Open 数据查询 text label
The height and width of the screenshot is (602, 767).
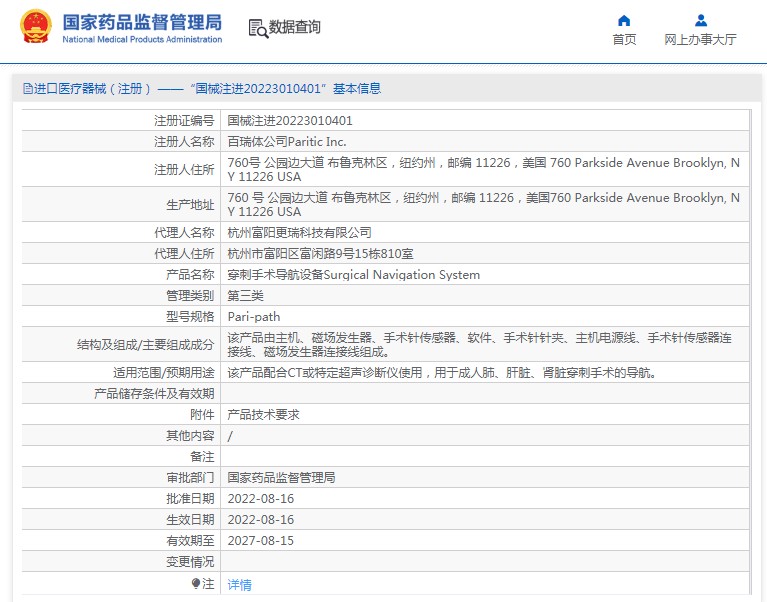coord(294,27)
